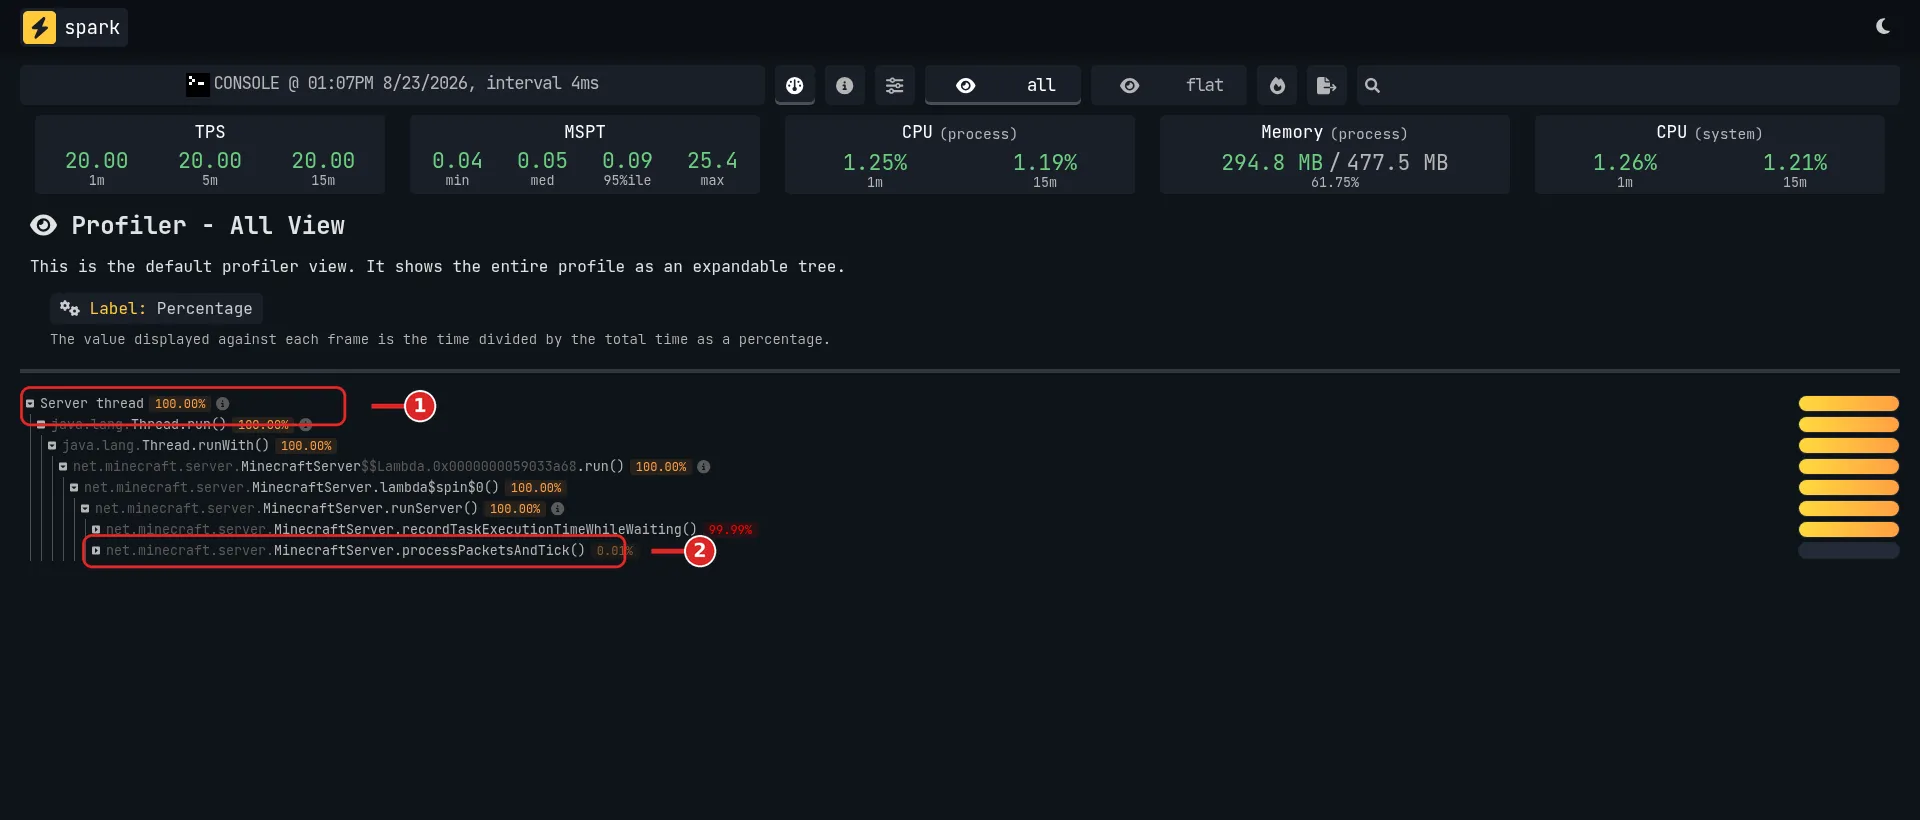Image resolution: width=1920 pixels, height=820 pixels.
Task: Click the console terminal icon
Action: click(197, 84)
